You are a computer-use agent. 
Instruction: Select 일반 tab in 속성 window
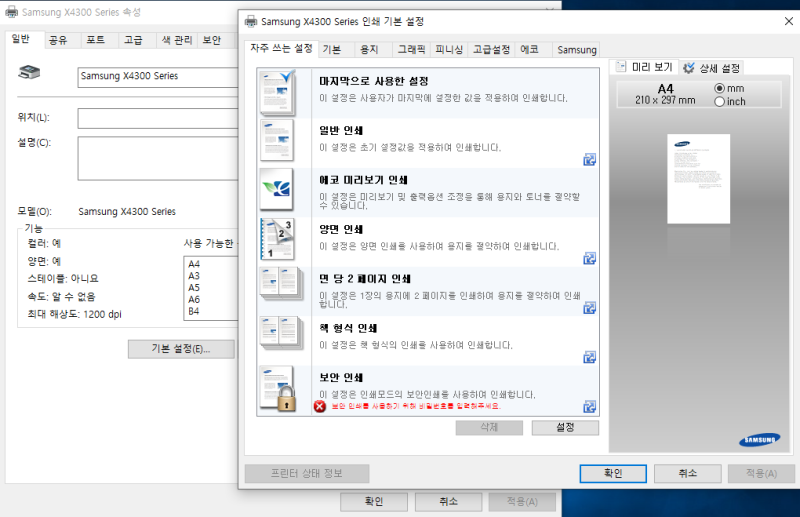[x=25, y=39]
